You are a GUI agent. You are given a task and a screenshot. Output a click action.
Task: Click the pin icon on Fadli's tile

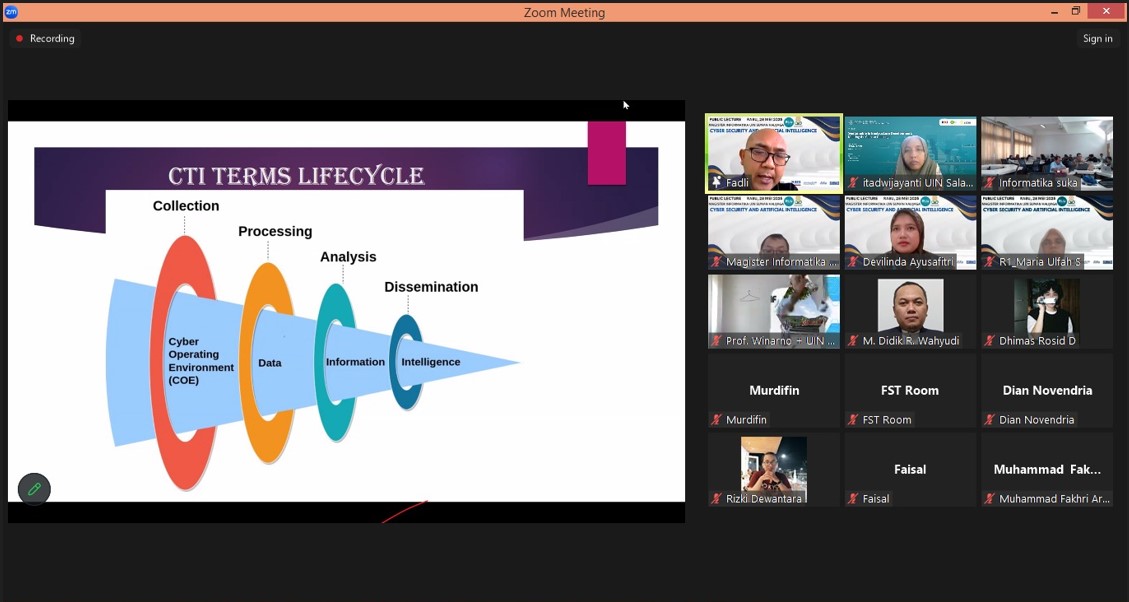[716, 183]
